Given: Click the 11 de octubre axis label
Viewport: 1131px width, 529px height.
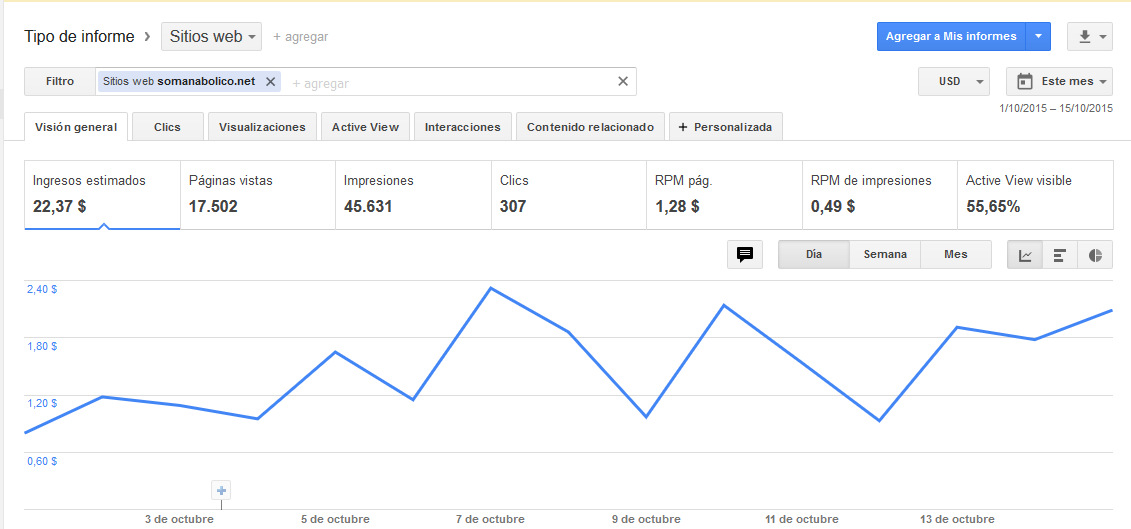Looking at the screenshot, I should (802, 519).
